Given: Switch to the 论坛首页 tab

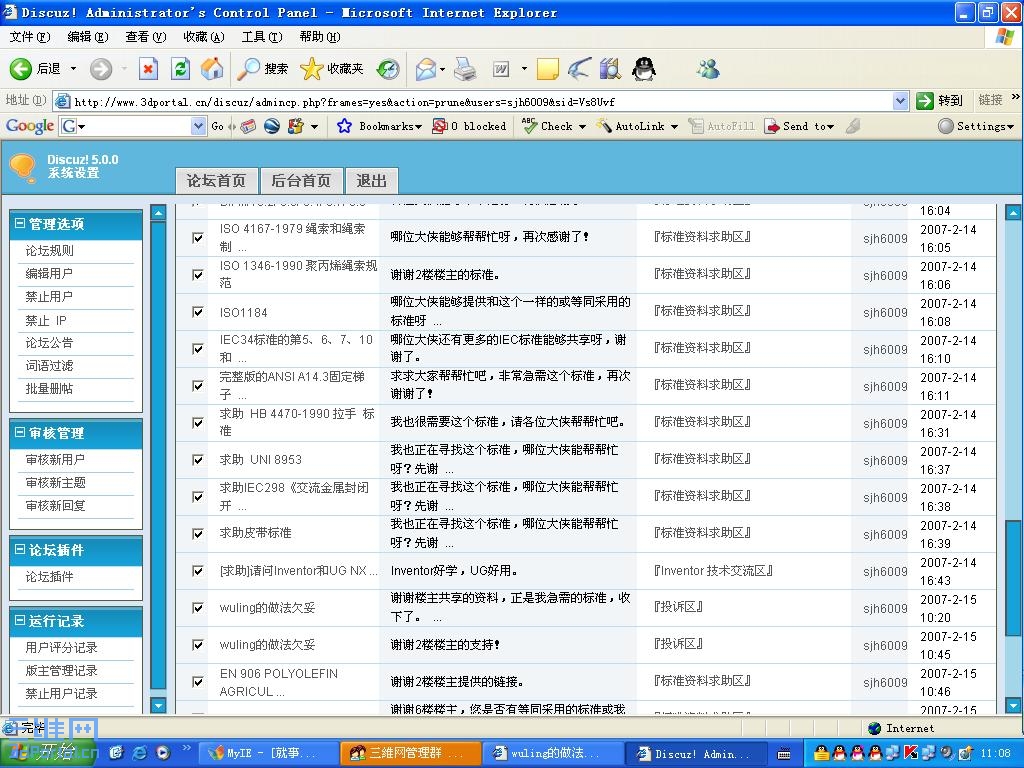Looking at the screenshot, I should pos(216,181).
